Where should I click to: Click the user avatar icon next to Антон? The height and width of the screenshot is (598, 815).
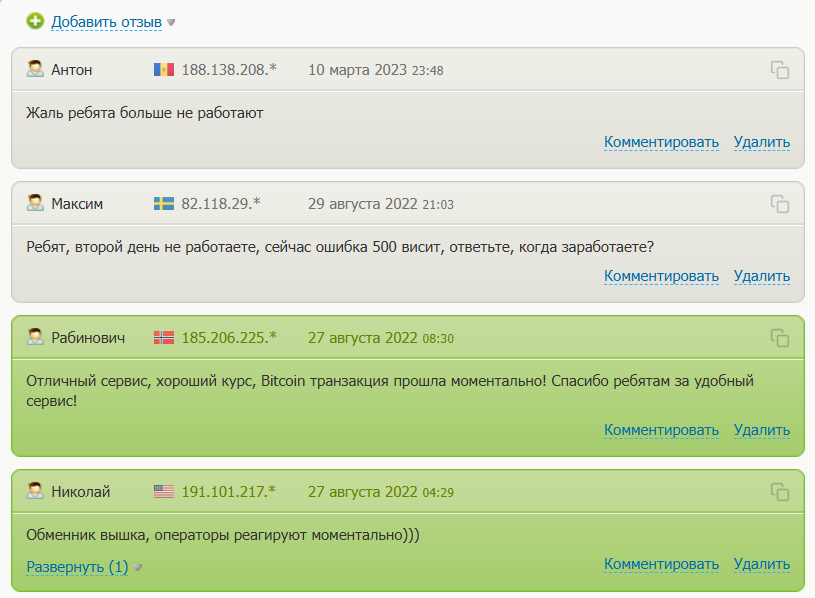coord(35,70)
